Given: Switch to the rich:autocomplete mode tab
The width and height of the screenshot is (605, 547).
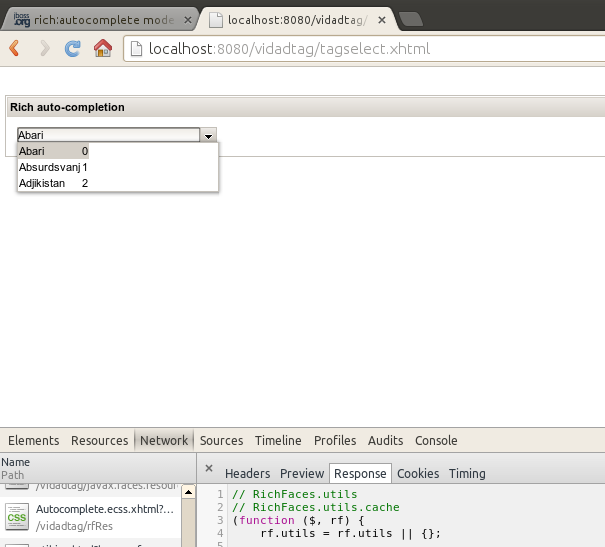Looking at the screenshot, I should [100, 19].
